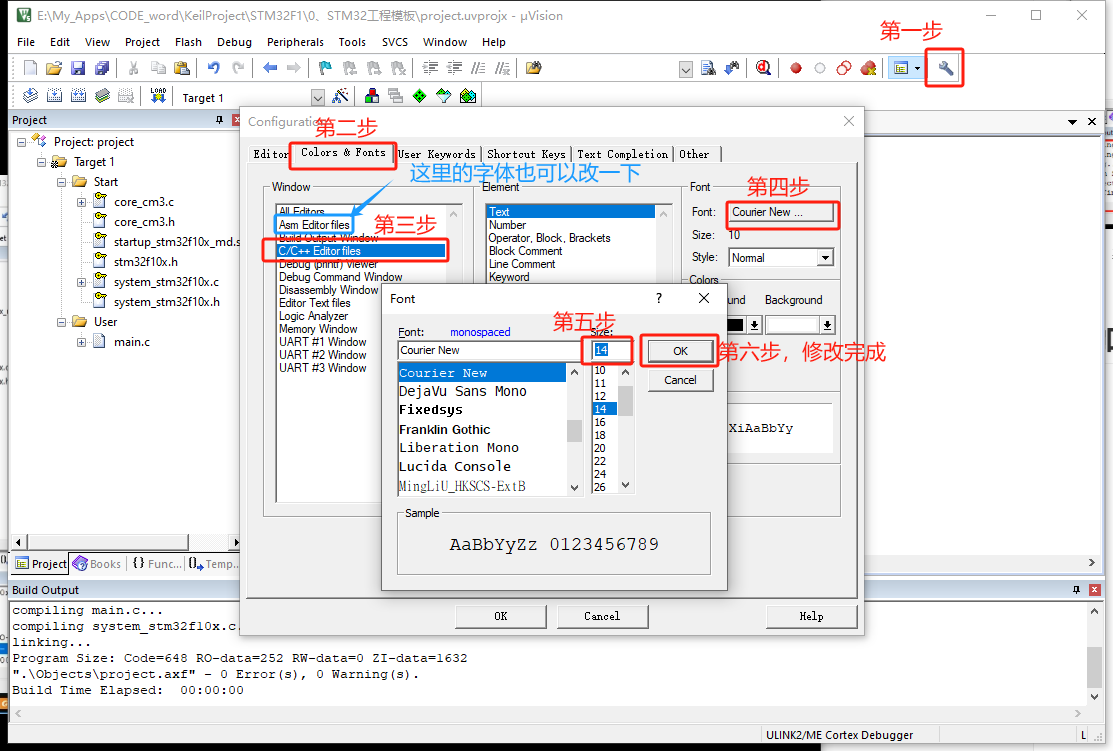
Task: Open the Books tab in Project panel
Action: 97,564
